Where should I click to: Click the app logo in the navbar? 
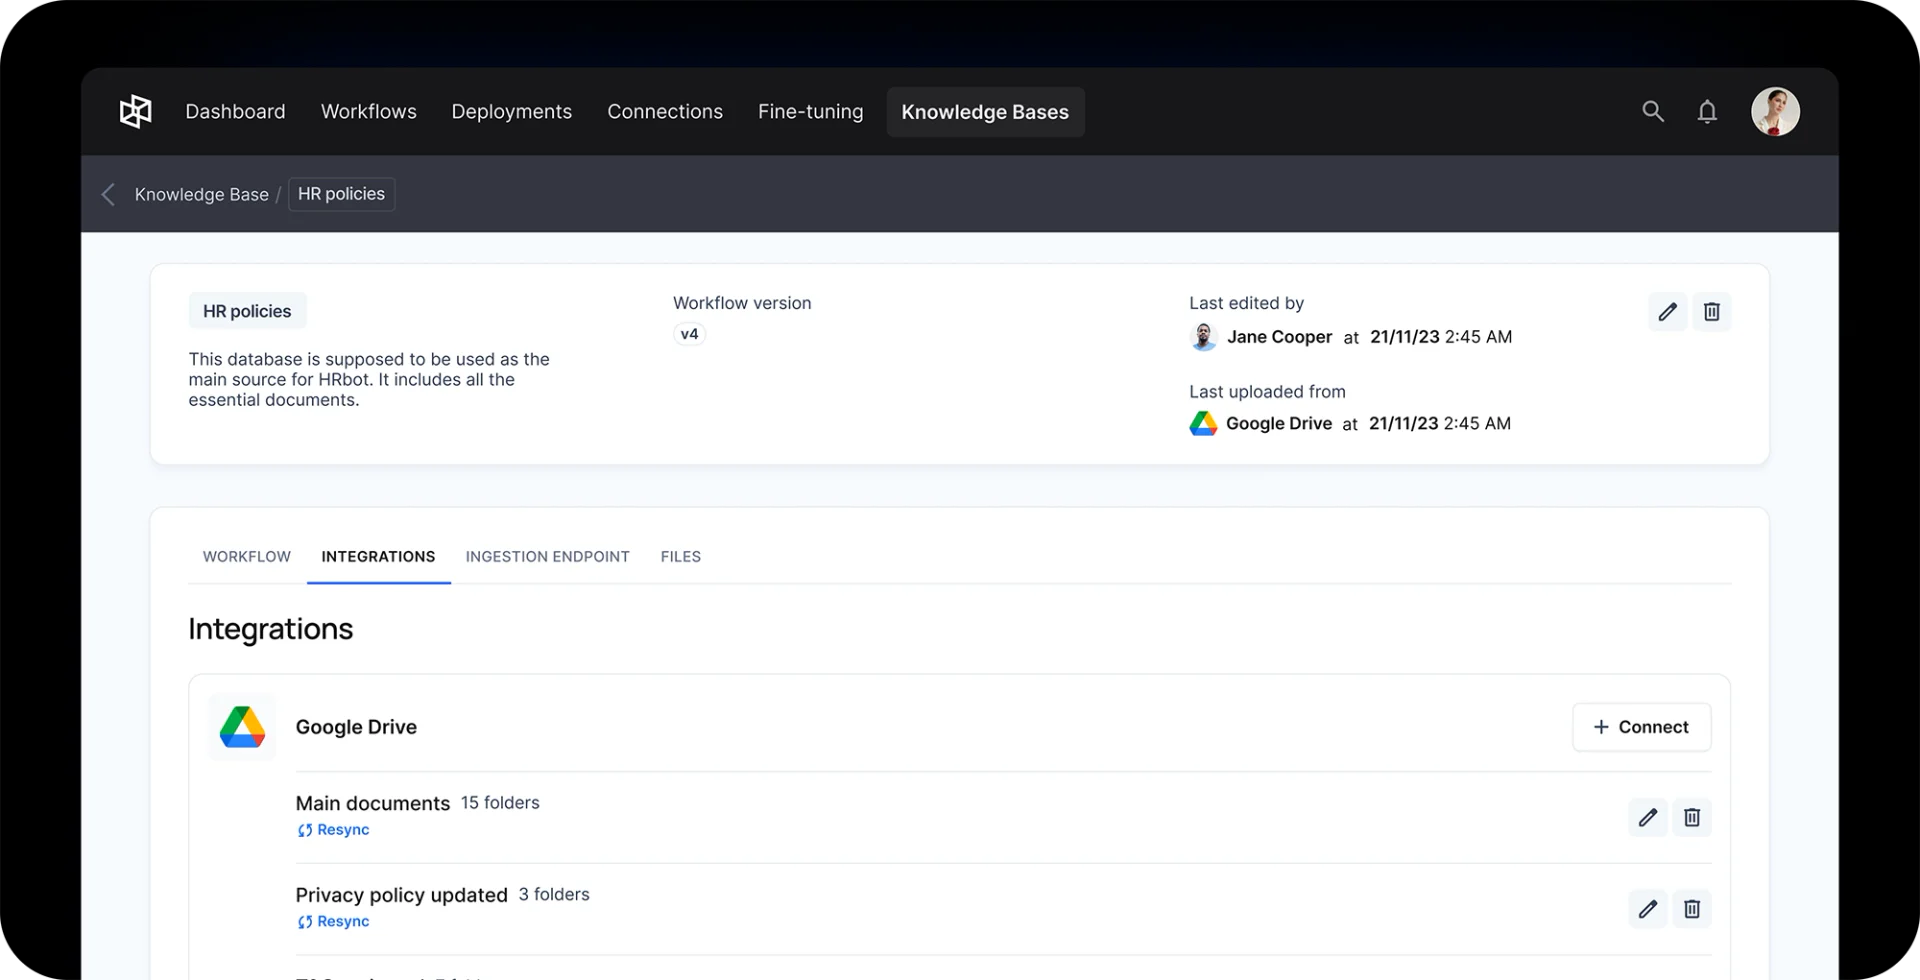click(134, 111)
